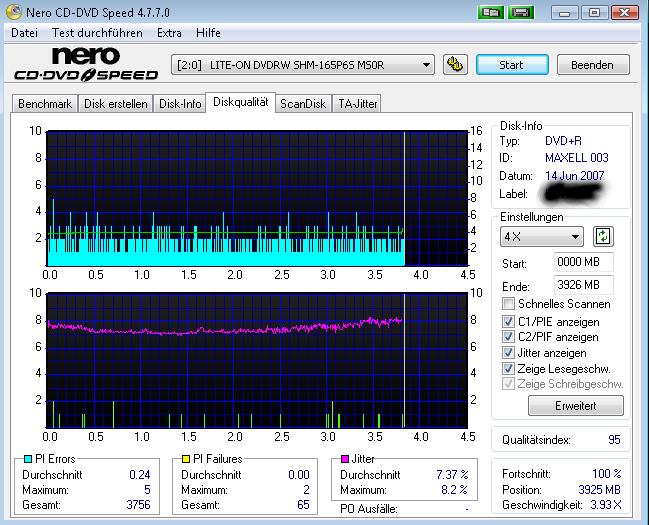
Task: Click the green refresh icon beside speed dropdown
Action: 603,237
